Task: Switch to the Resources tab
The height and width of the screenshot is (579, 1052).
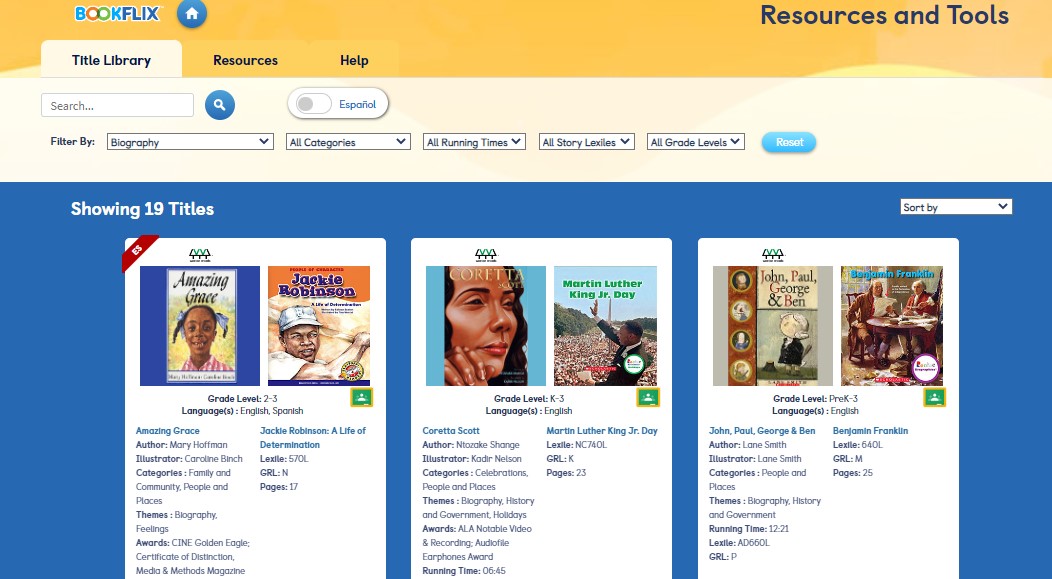Action: [246, 60]
